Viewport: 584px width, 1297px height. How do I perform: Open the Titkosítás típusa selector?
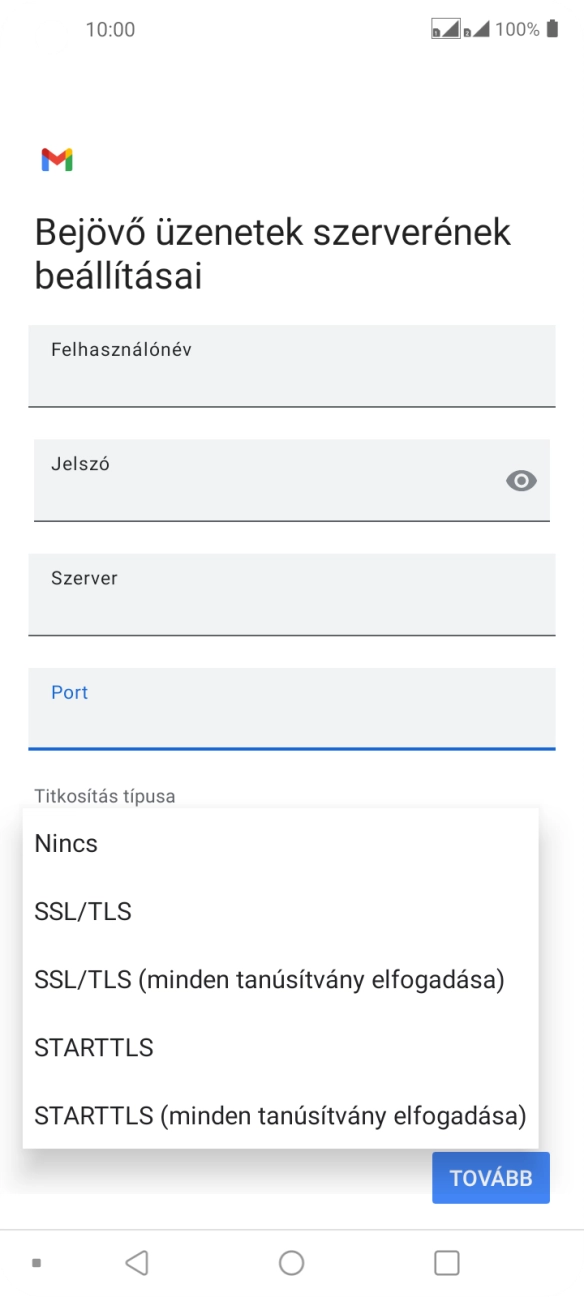pyautogui.click(x=104, y=796)
